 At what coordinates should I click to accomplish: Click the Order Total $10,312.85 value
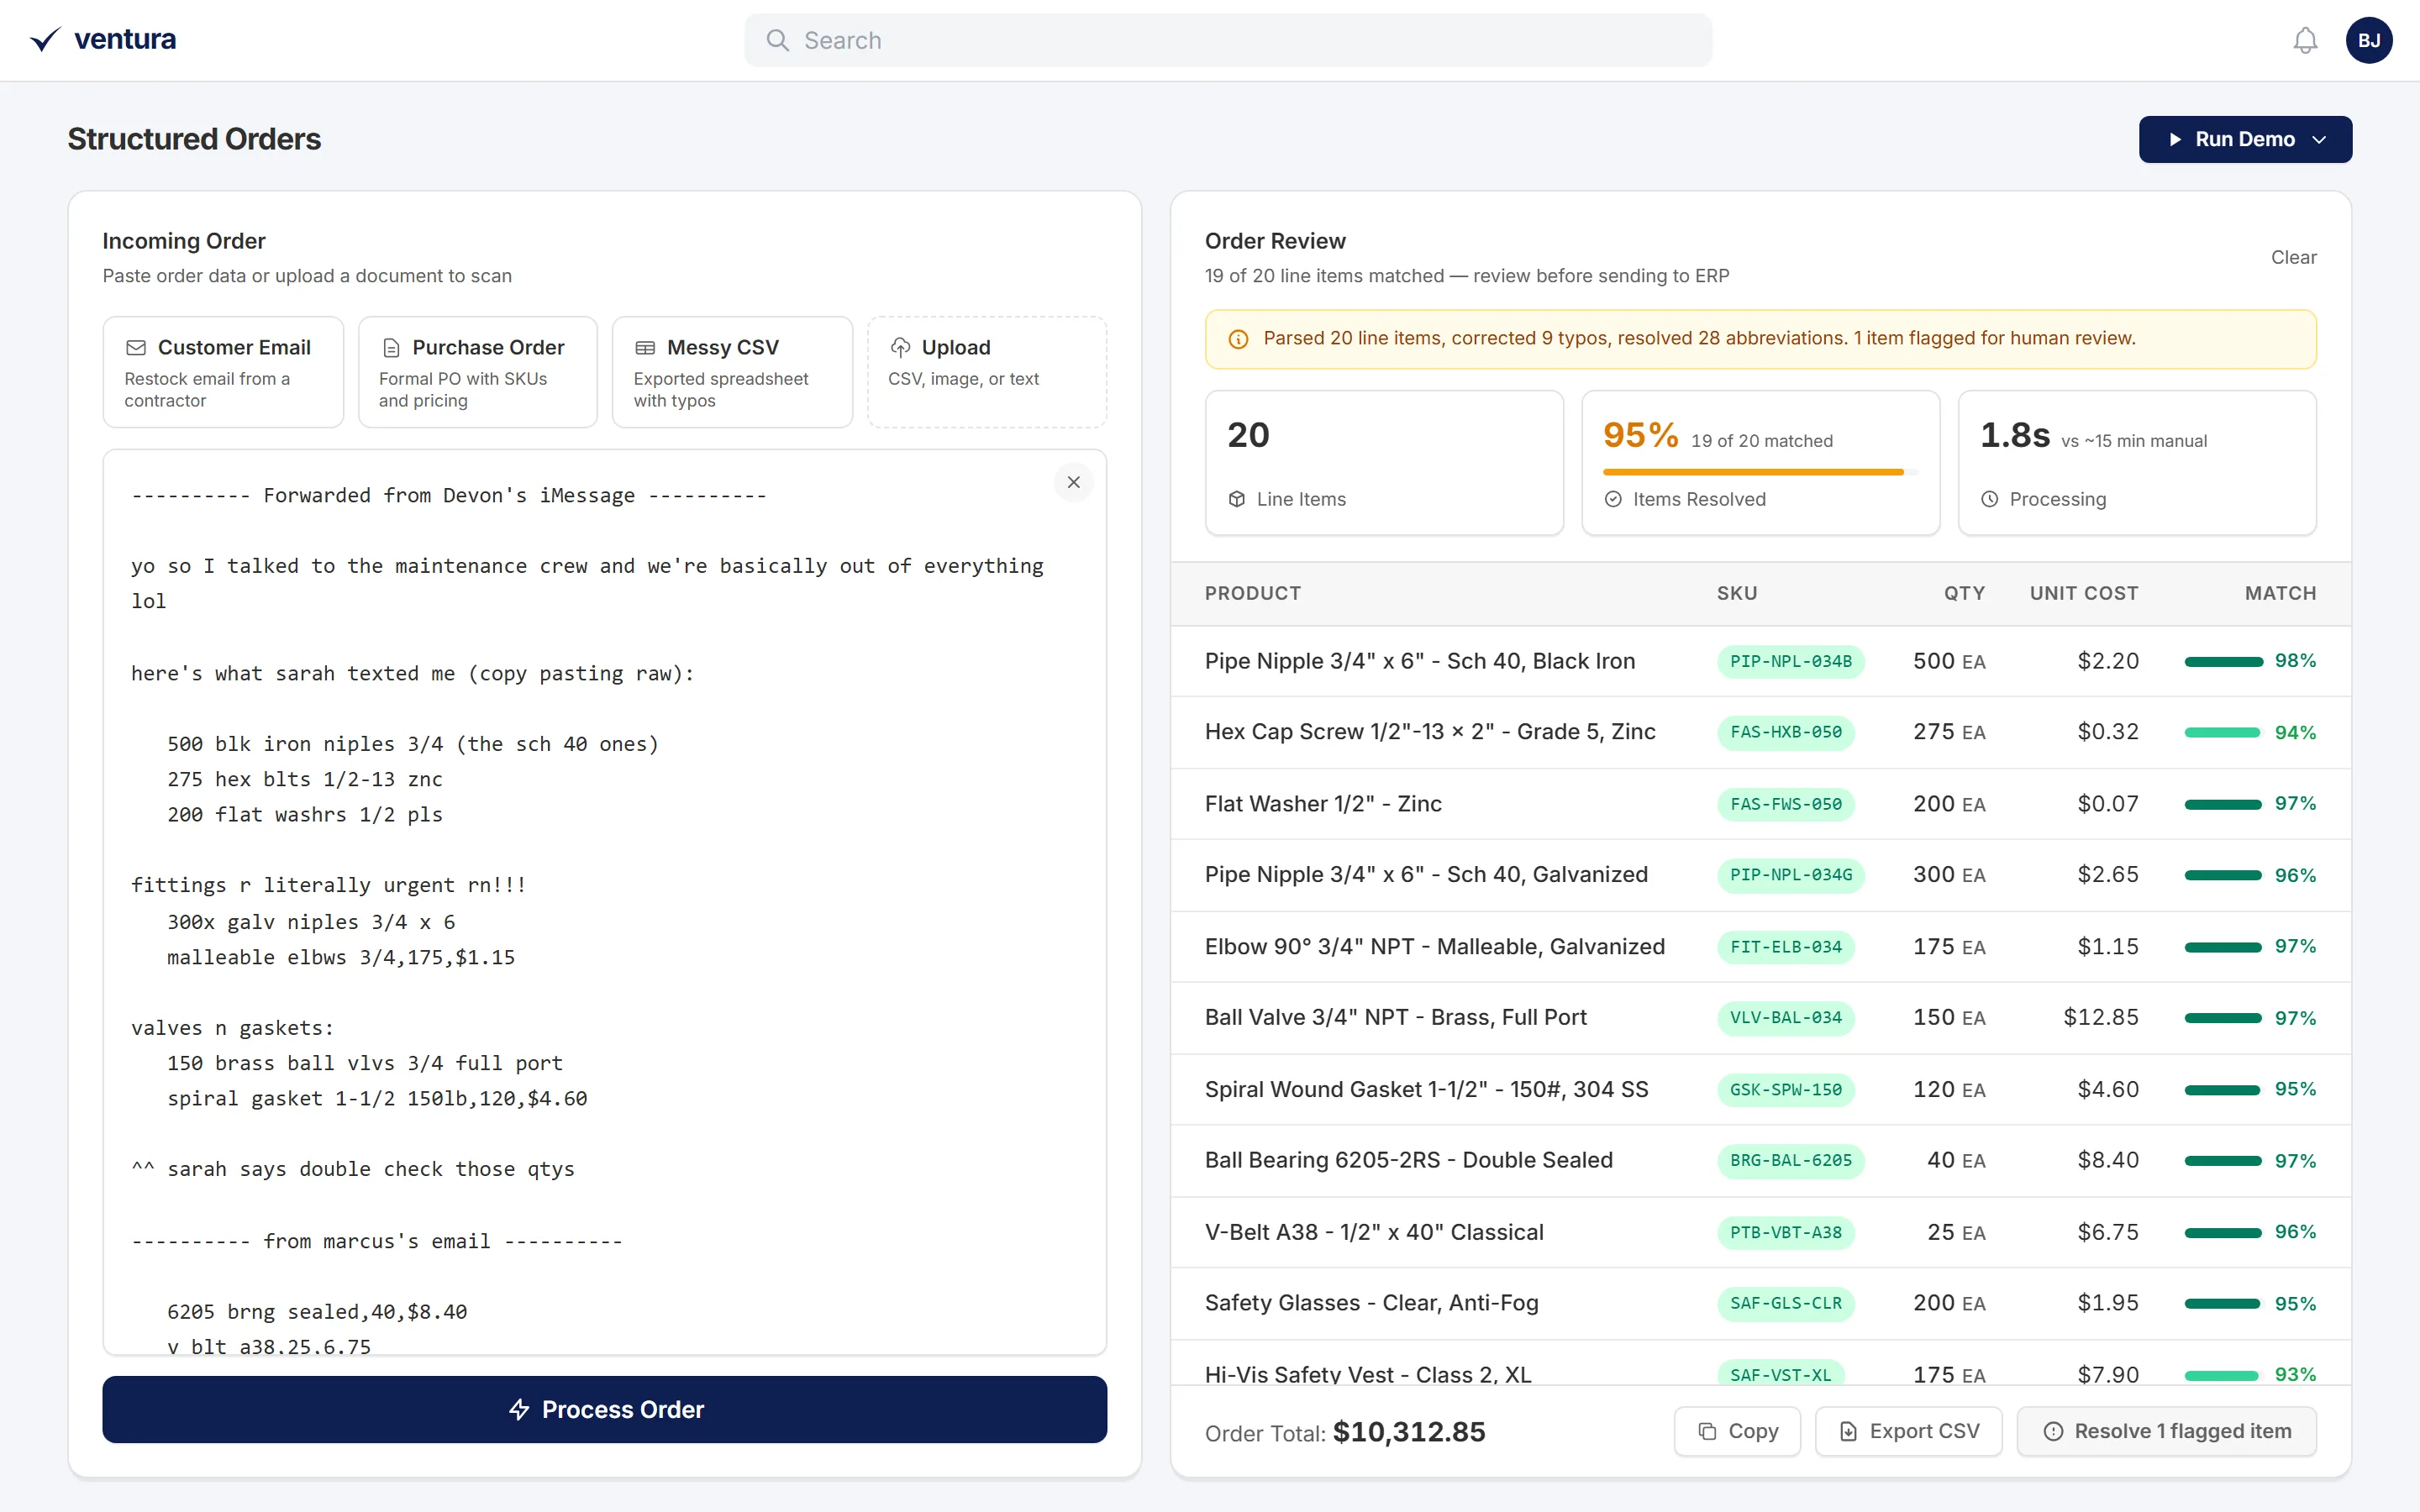pyautogui.click(x=1409, y=1432)
